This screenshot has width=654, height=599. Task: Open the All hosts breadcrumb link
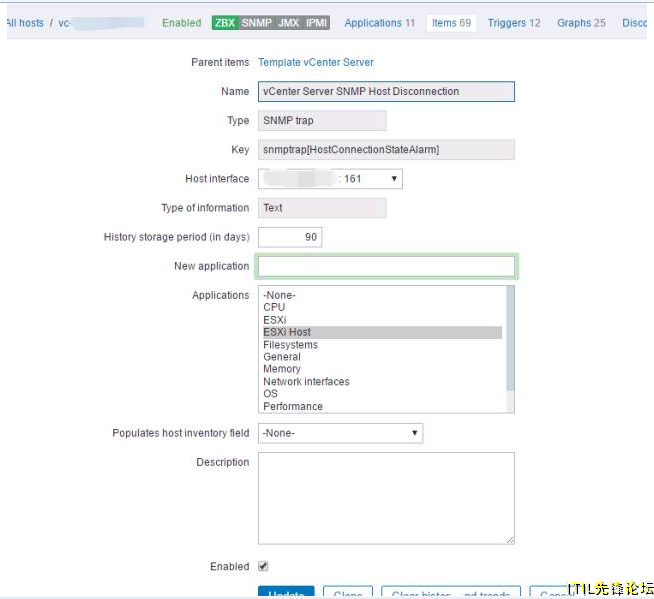point(25,23)
